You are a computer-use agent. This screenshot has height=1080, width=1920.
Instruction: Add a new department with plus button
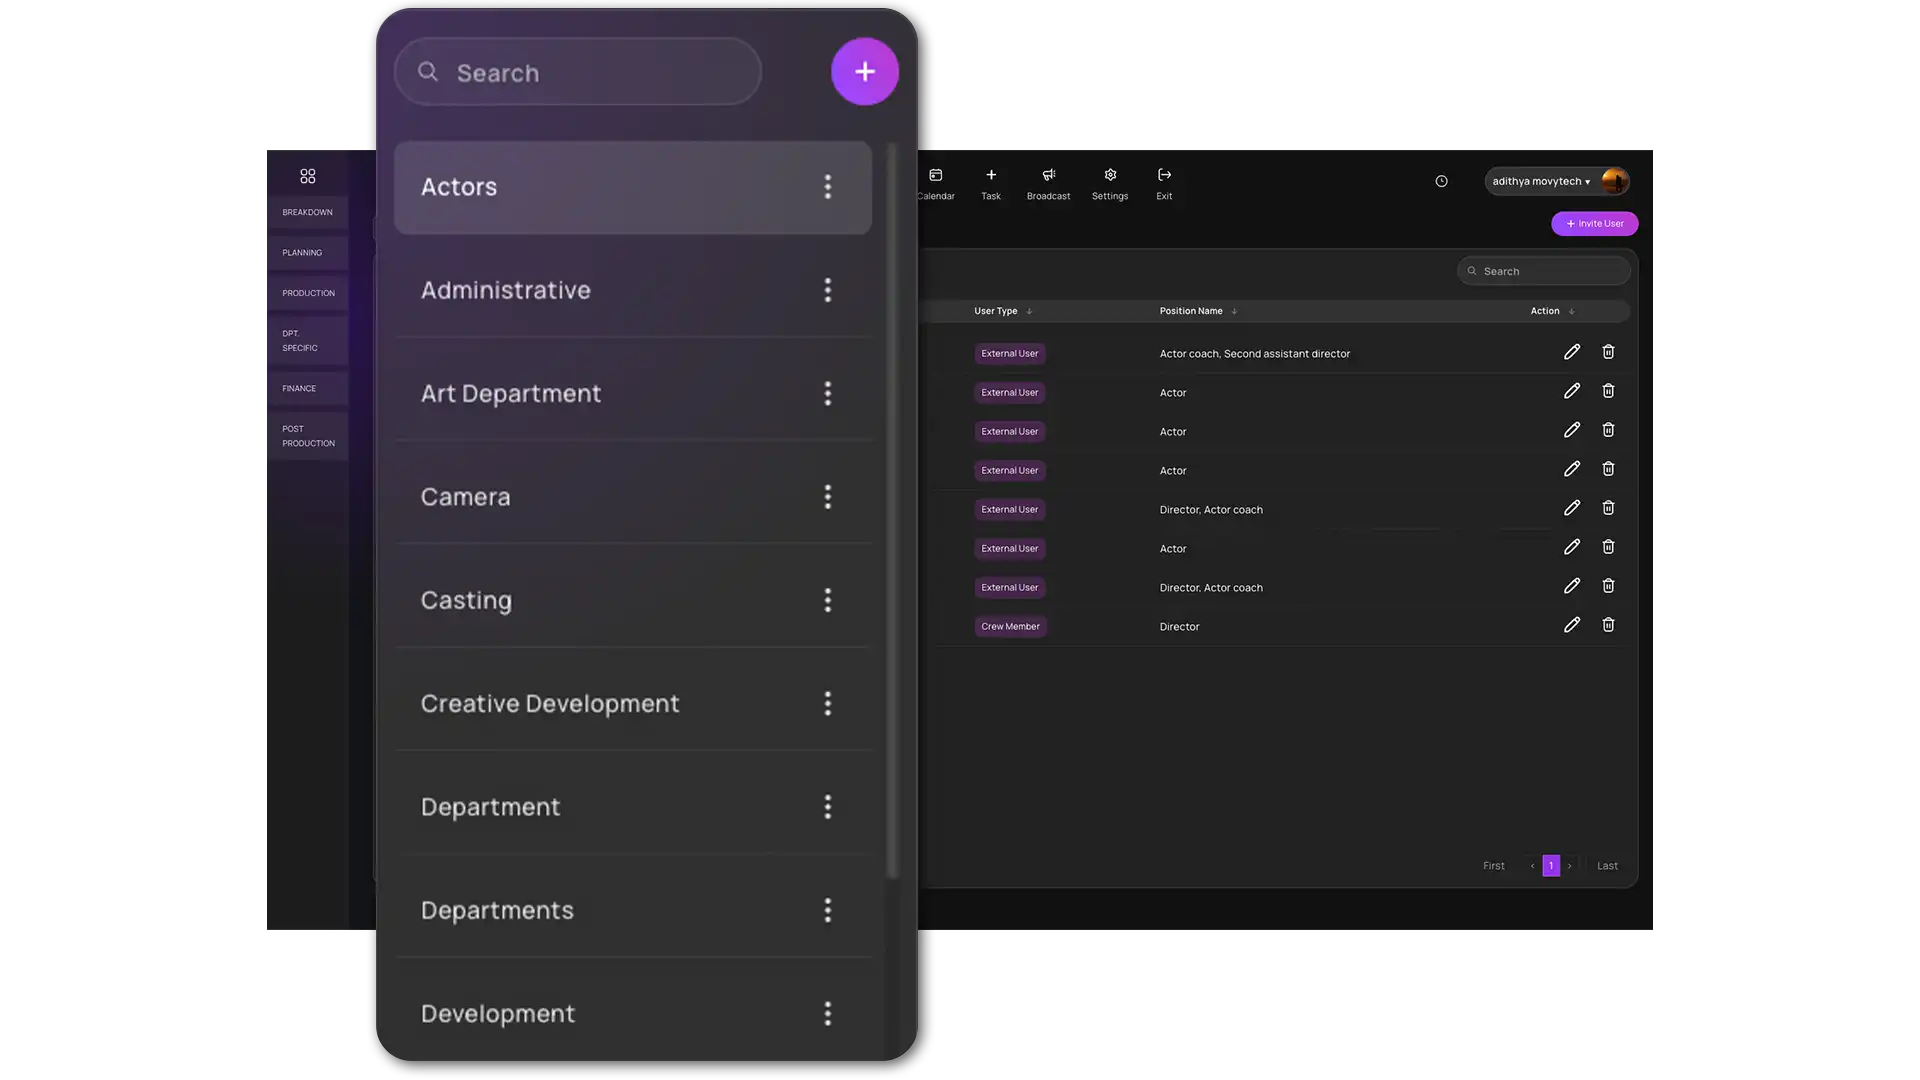pos(865,72)
